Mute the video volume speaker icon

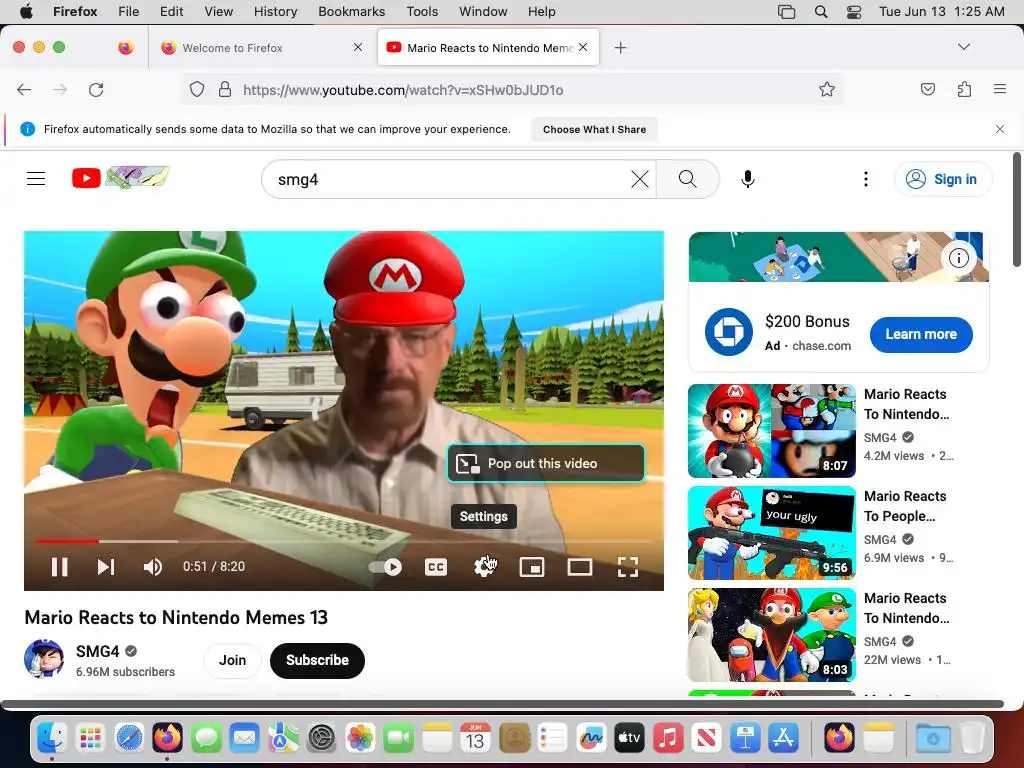(152, 567)
